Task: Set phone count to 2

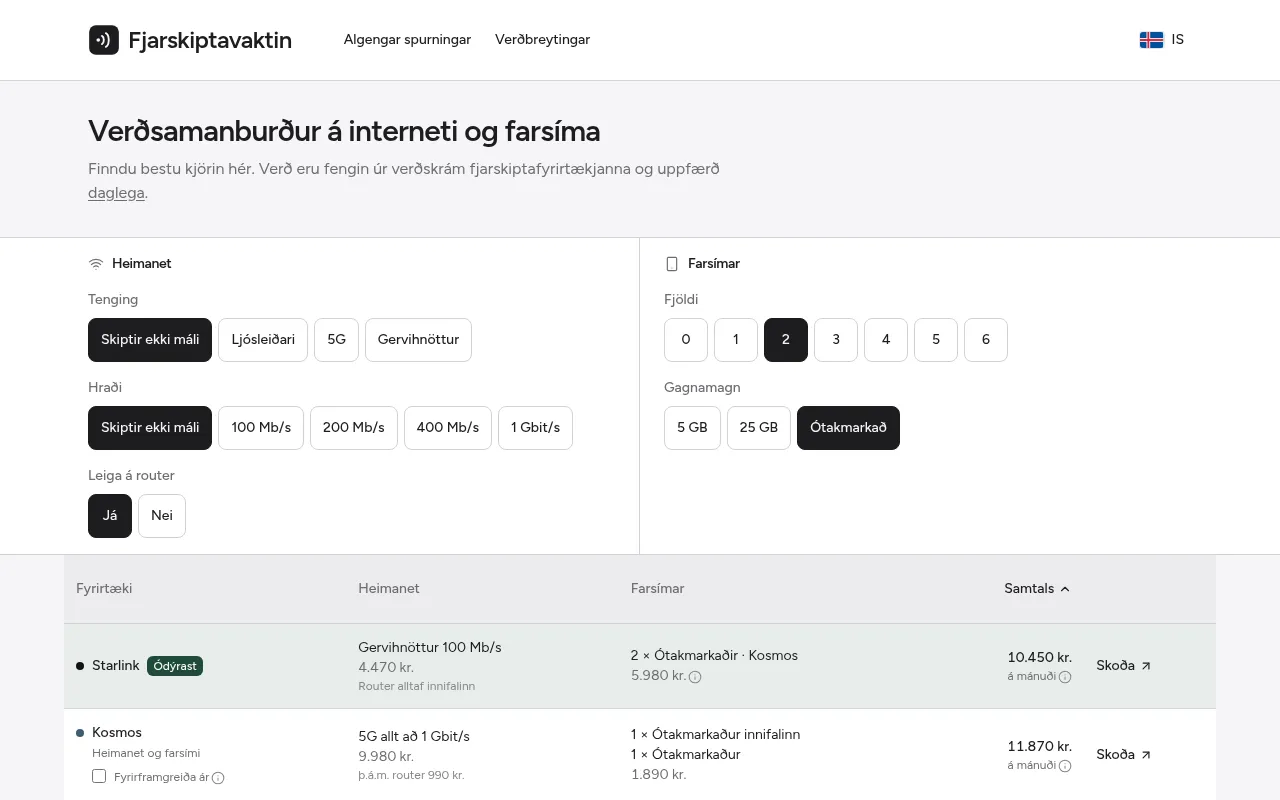Action: [x=786, y=340]
